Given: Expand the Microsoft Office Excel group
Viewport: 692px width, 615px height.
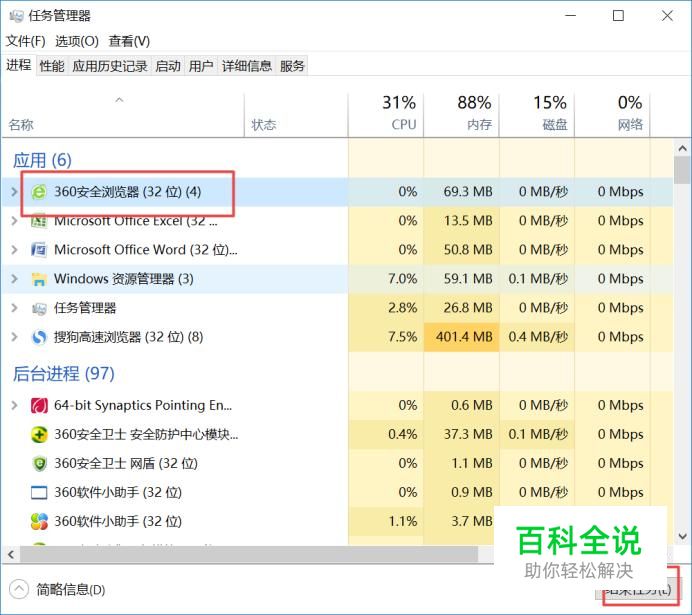Looking at the screenshot, I should coord(14,221).
